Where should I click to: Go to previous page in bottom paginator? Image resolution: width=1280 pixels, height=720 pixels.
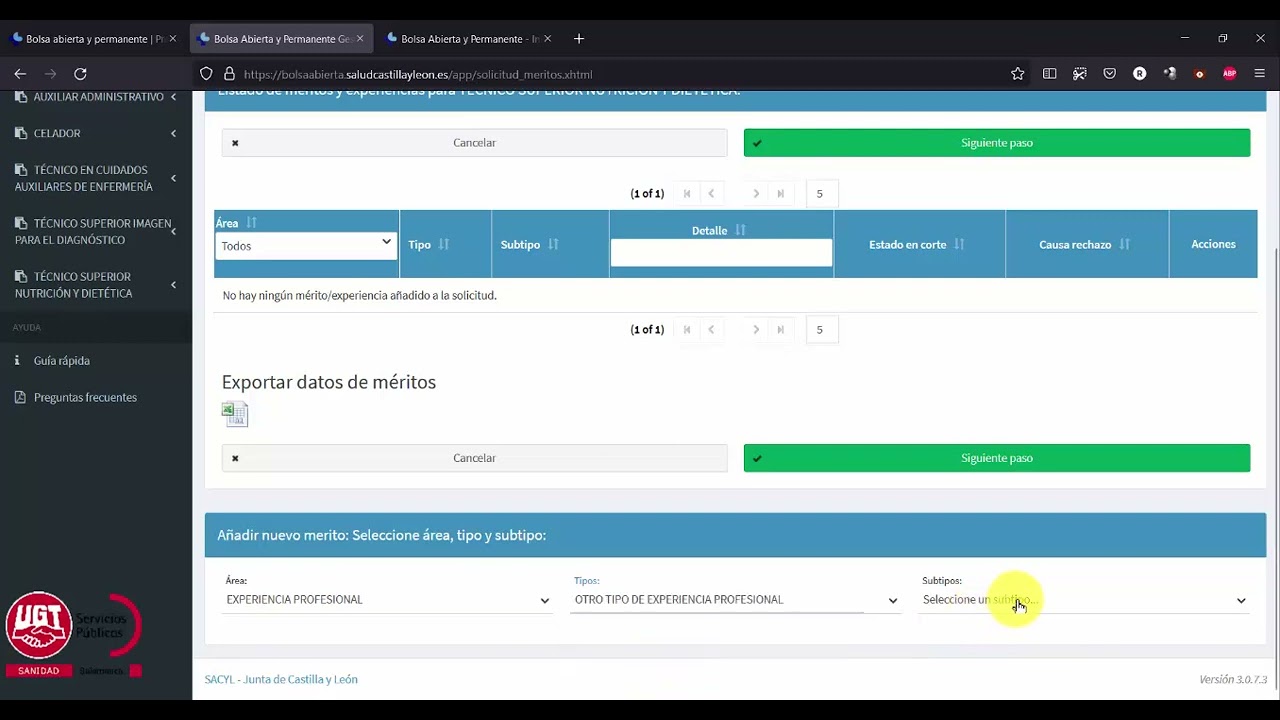point(711,329)
